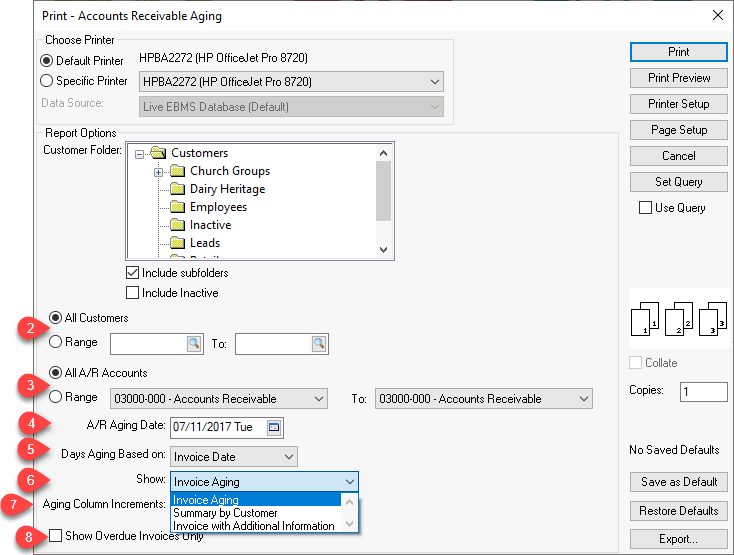This screenshot has height=555, width=734.
Task: Check Show Overdue Invoices Only
Action: pyautogui.click(x=56, y=535)
